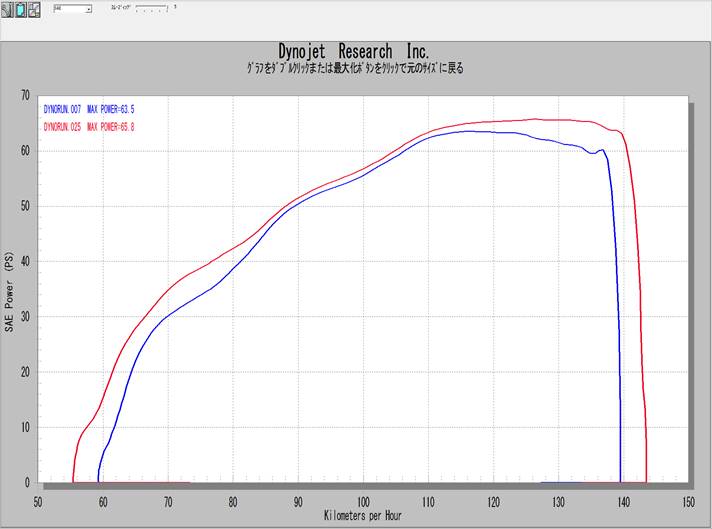Viewport: 712px width, 529px height.
Task: Click the 70 tick on power axis
Action: (24, 96)
